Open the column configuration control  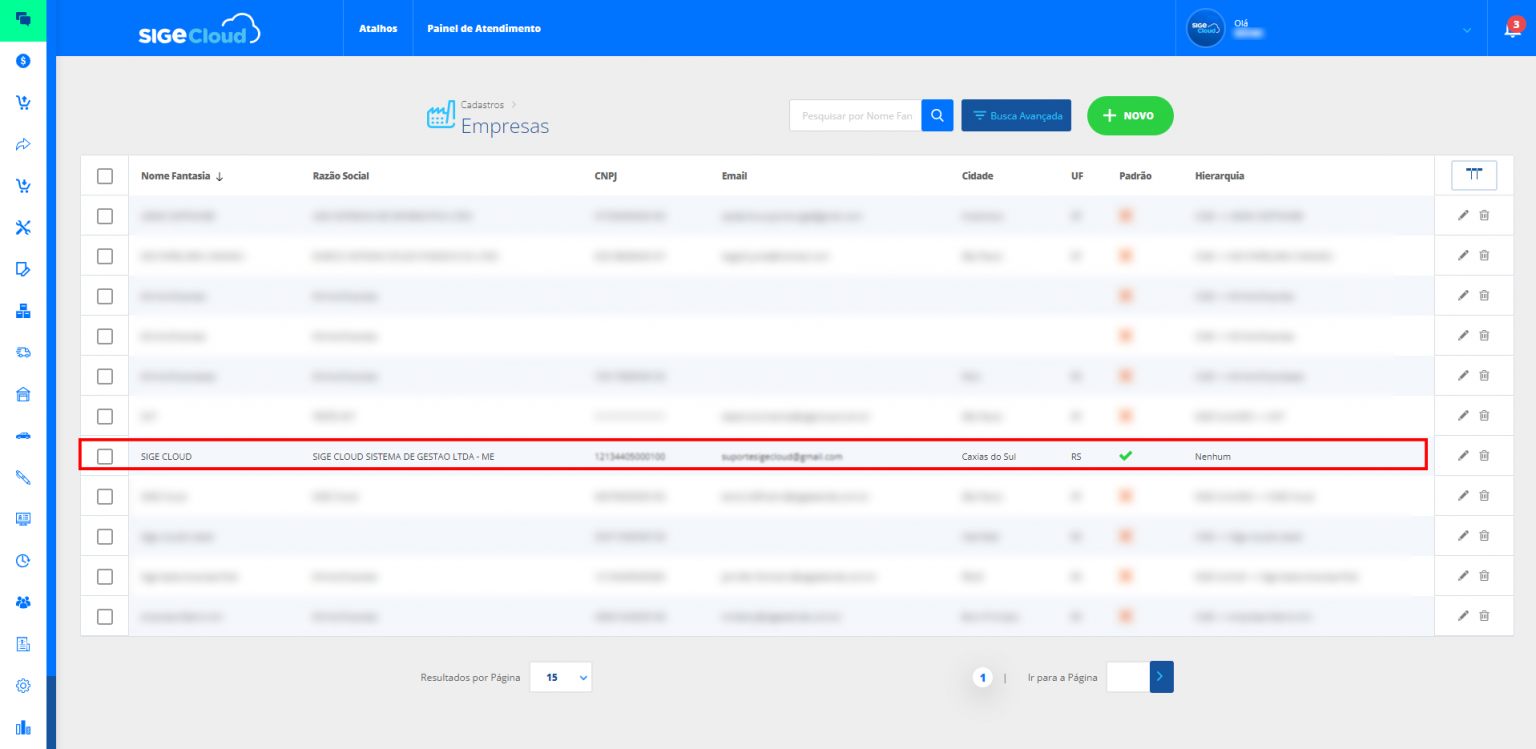[x=1474, y=174]
